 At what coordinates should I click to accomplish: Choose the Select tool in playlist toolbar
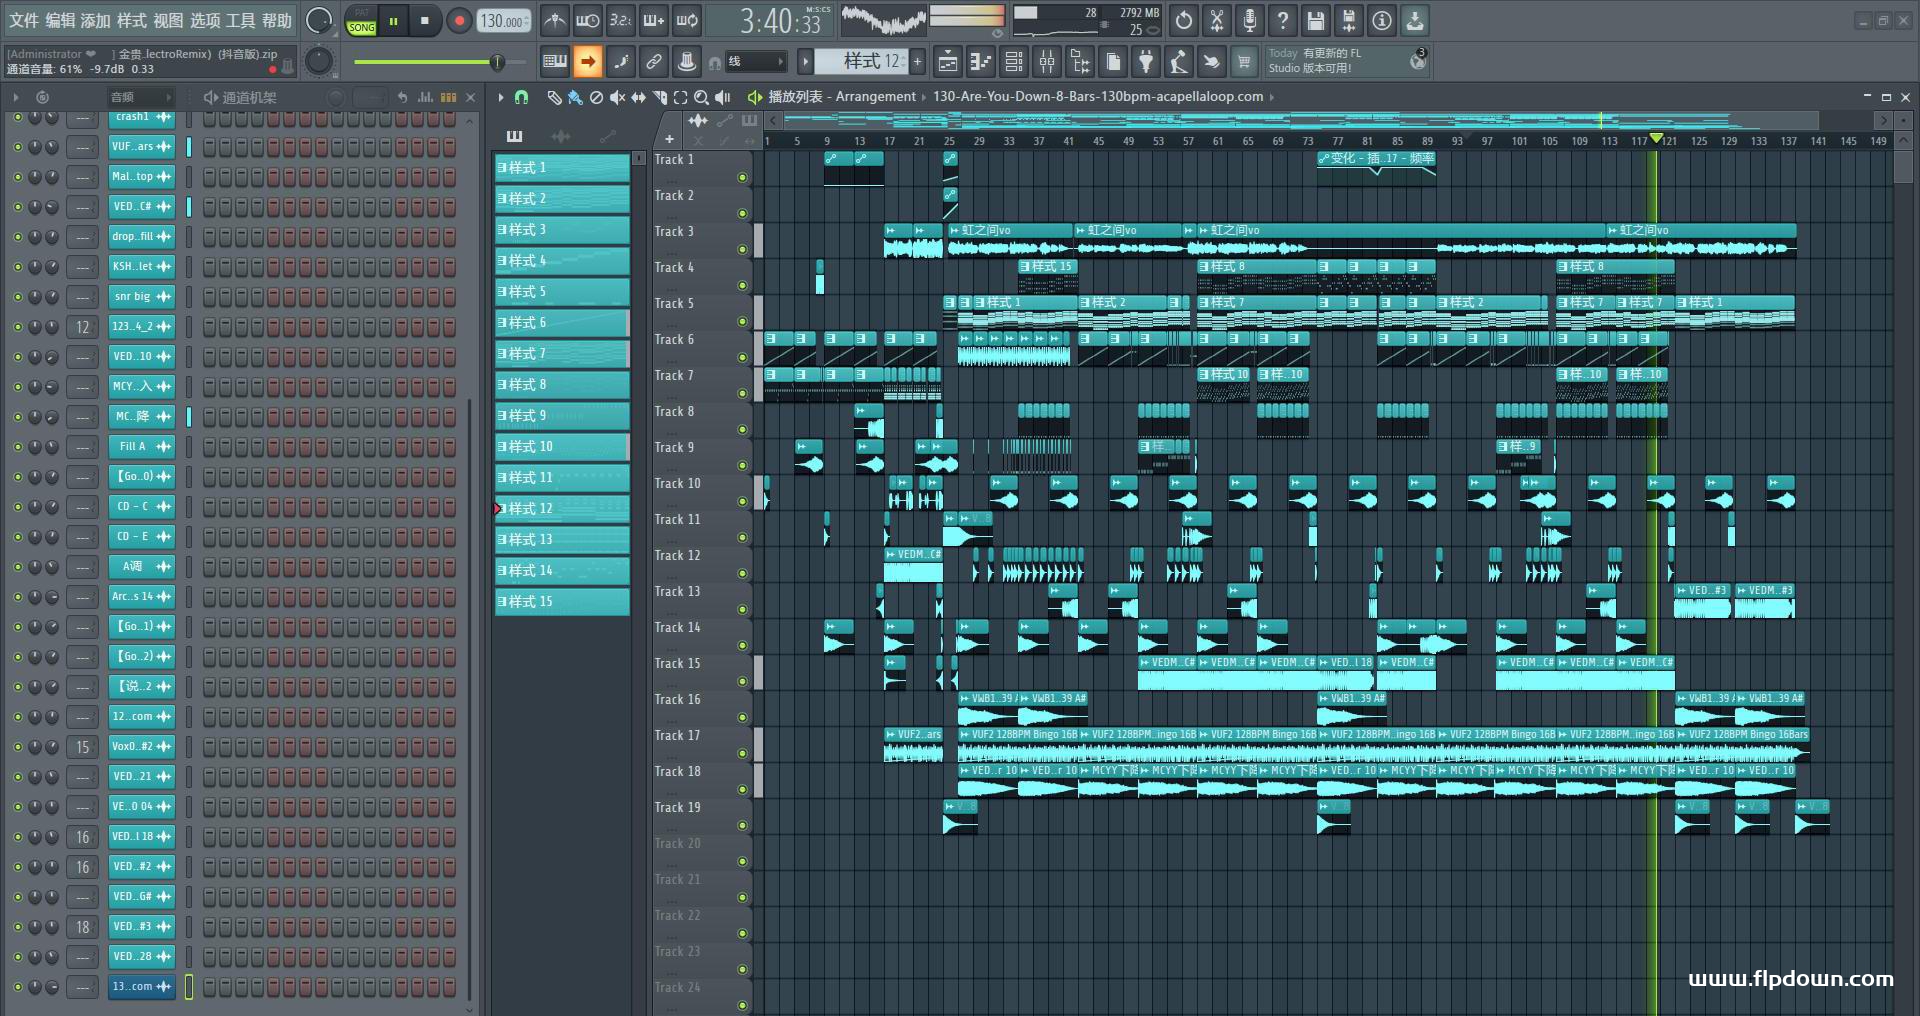[x=680, y=97]
